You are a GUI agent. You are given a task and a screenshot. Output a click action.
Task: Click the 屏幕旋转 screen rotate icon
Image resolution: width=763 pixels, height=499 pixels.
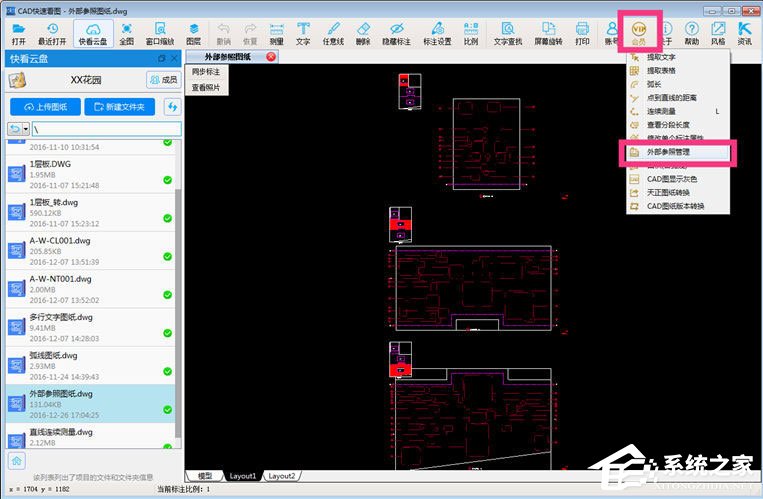547,34
